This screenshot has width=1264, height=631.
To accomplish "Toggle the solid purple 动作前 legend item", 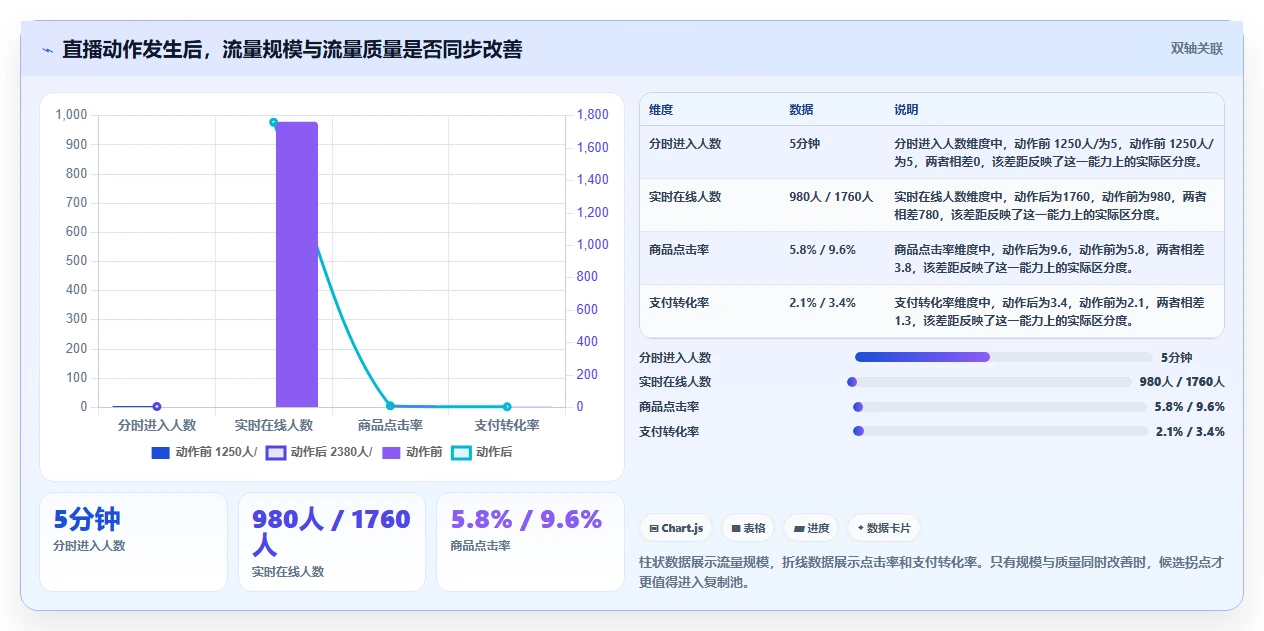I will 412,452.
